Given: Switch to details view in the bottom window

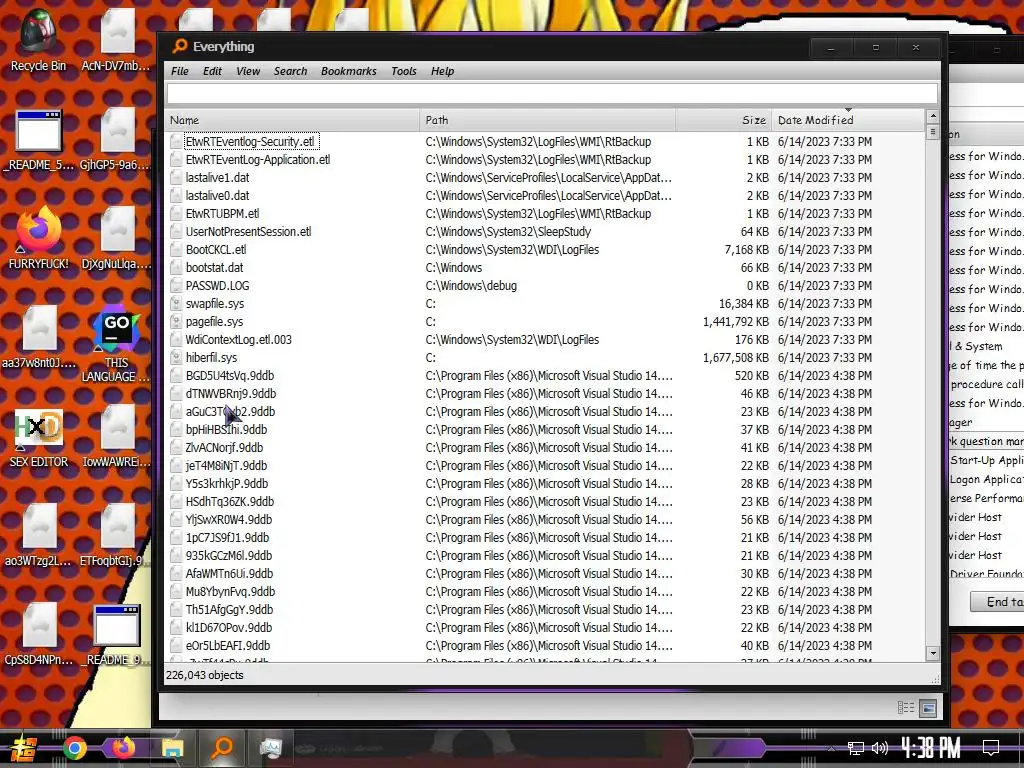Looking at the screenshot, I should [906, 708].
